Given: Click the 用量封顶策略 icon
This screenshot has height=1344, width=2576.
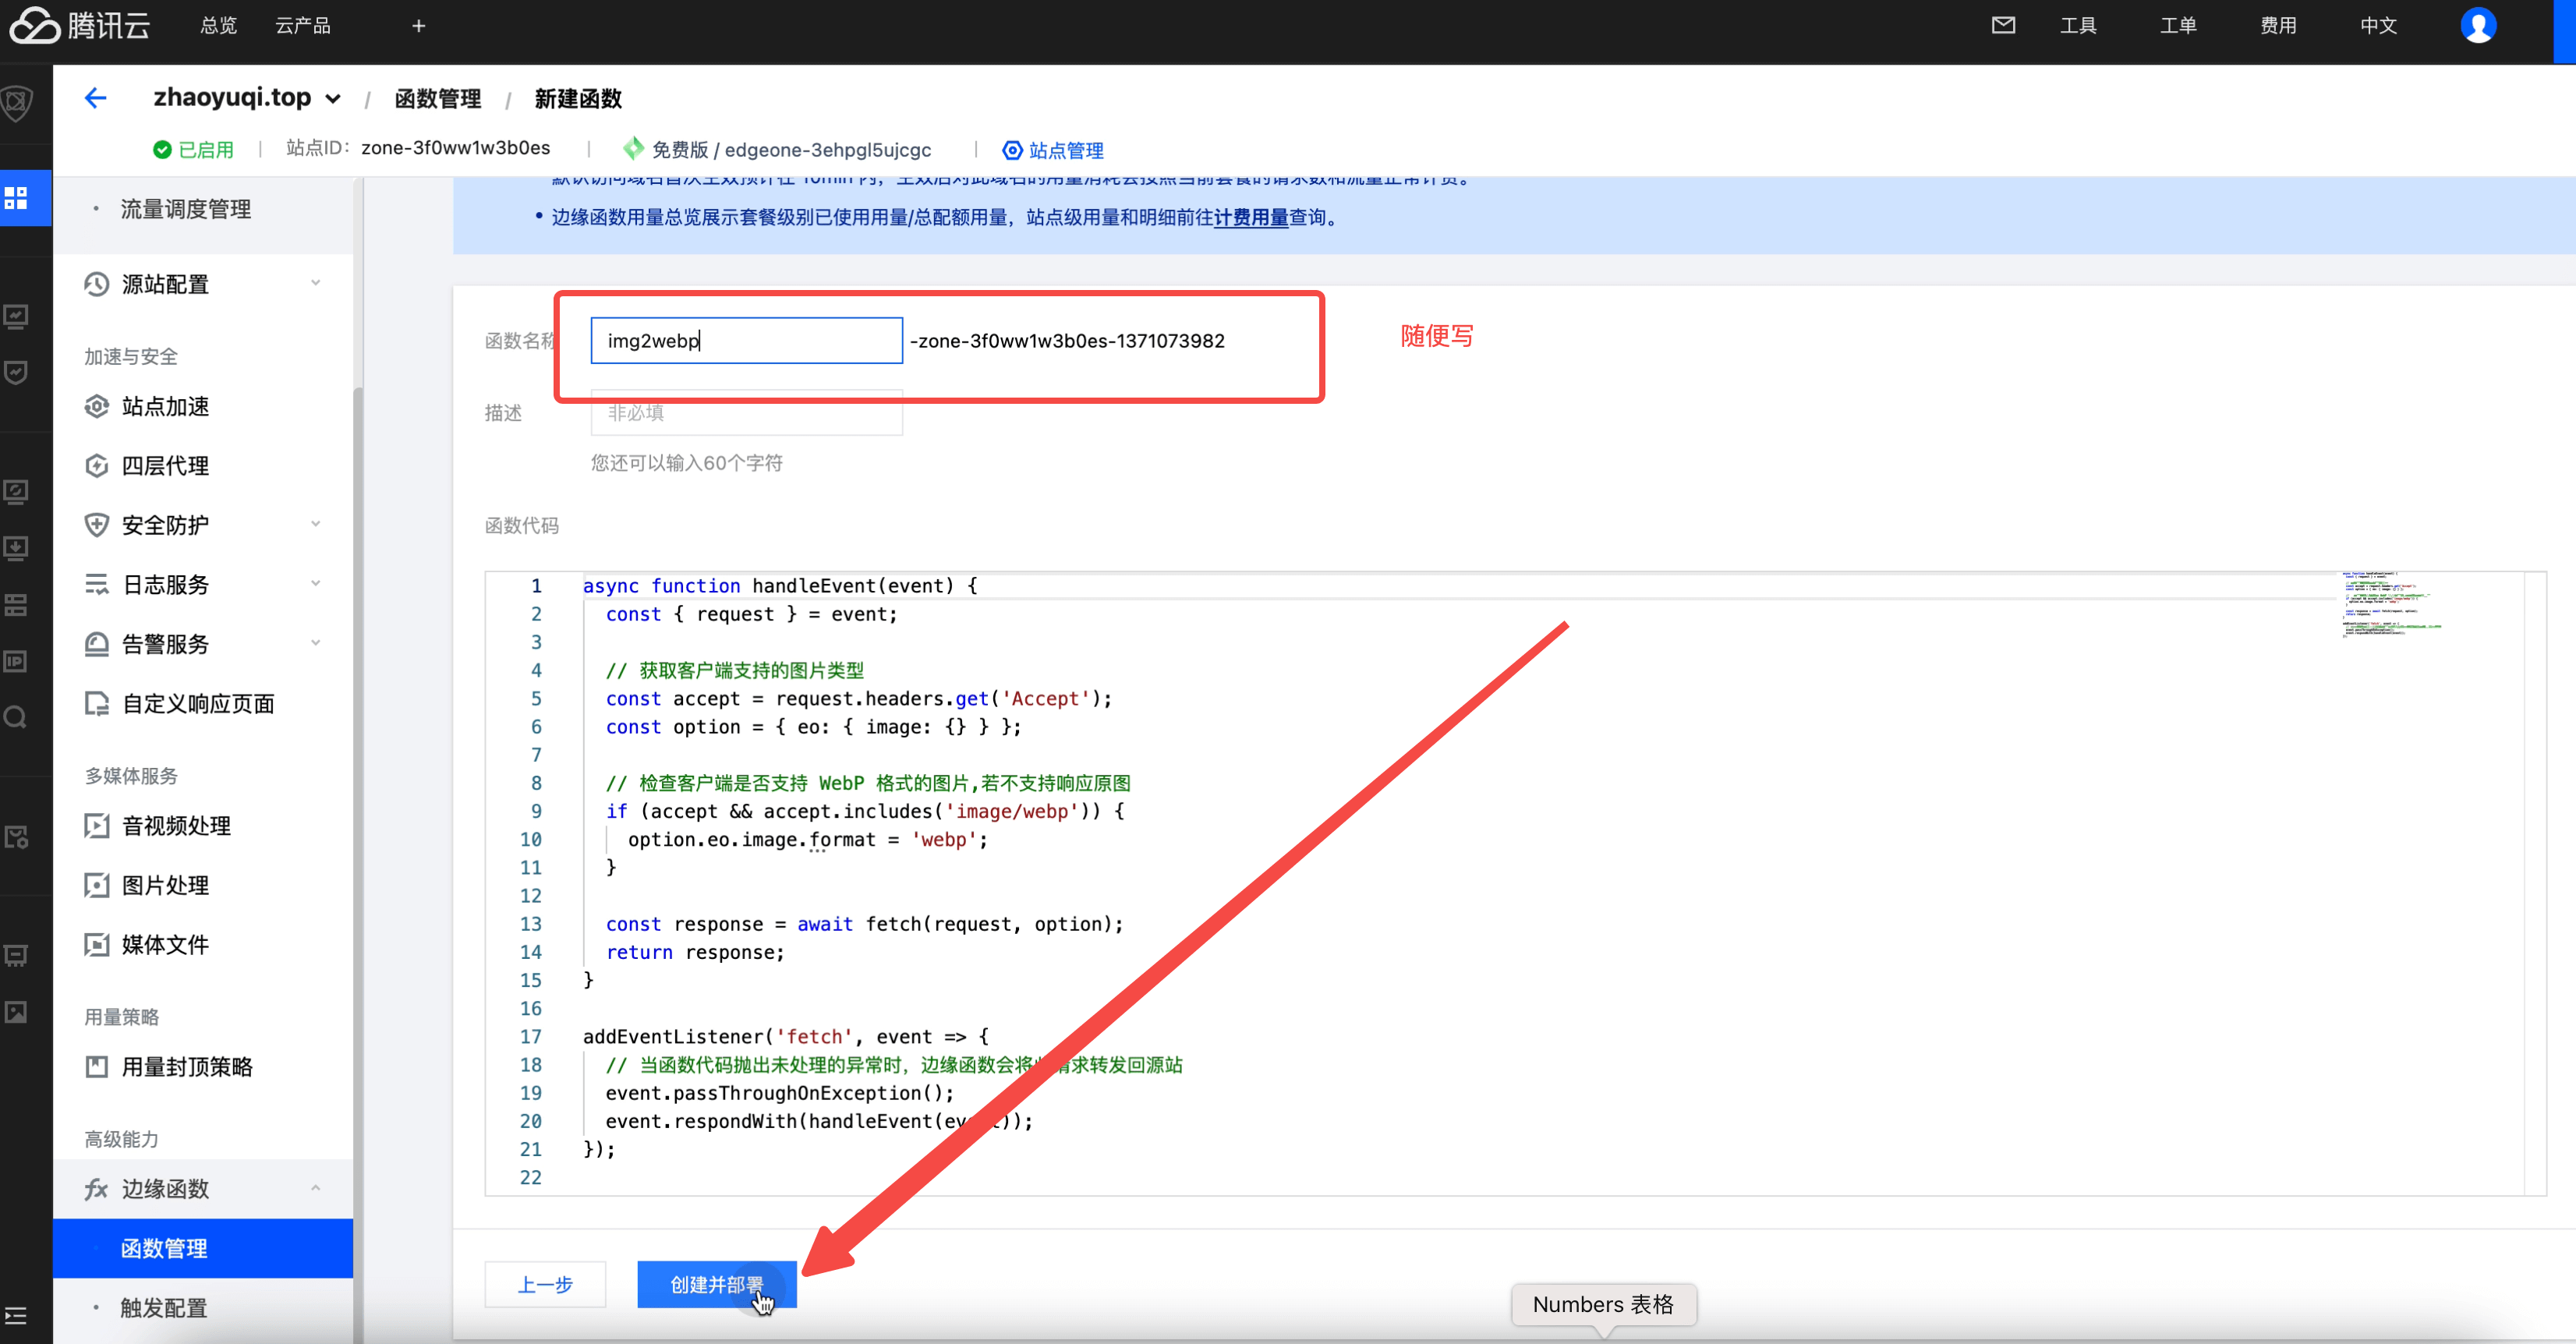Looking at the screenshot, I should pyautogui.click(x=96, y=1067).
